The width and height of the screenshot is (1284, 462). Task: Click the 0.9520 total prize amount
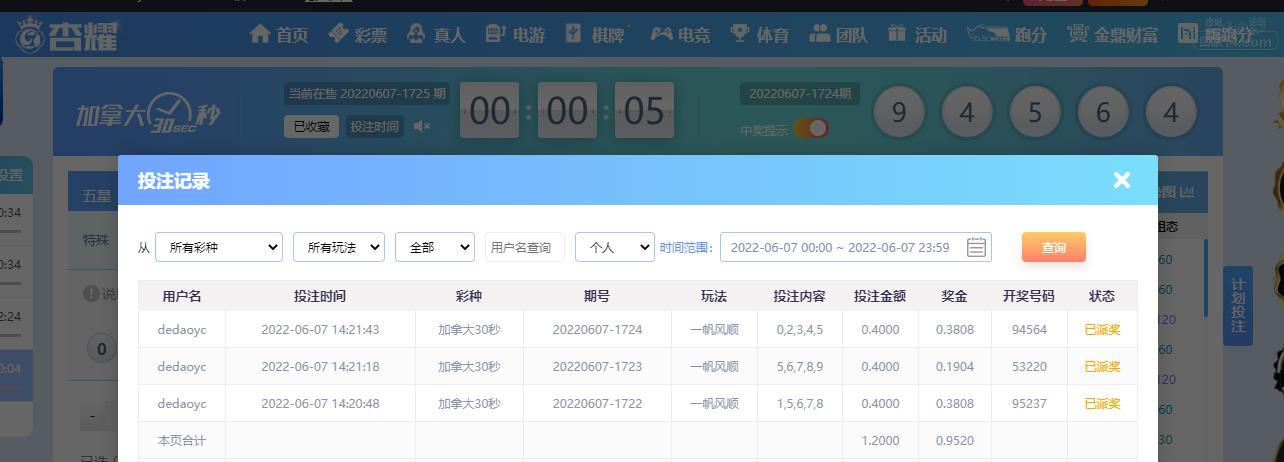pos(955,440)
